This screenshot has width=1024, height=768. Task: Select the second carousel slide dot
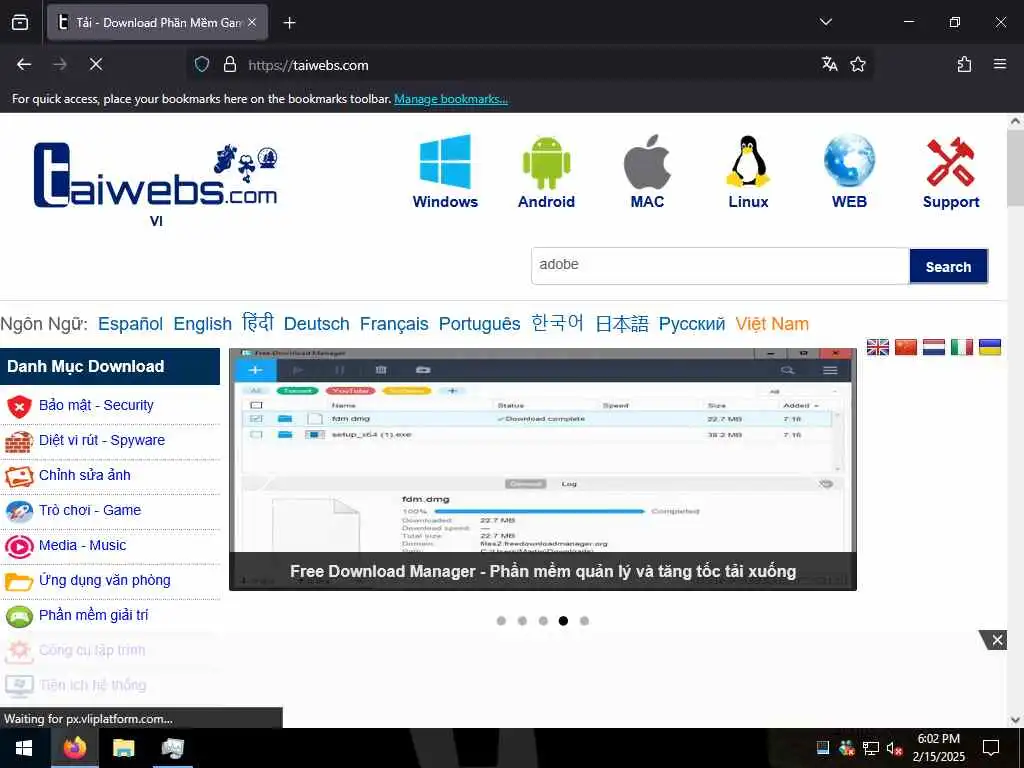point(522,620)
